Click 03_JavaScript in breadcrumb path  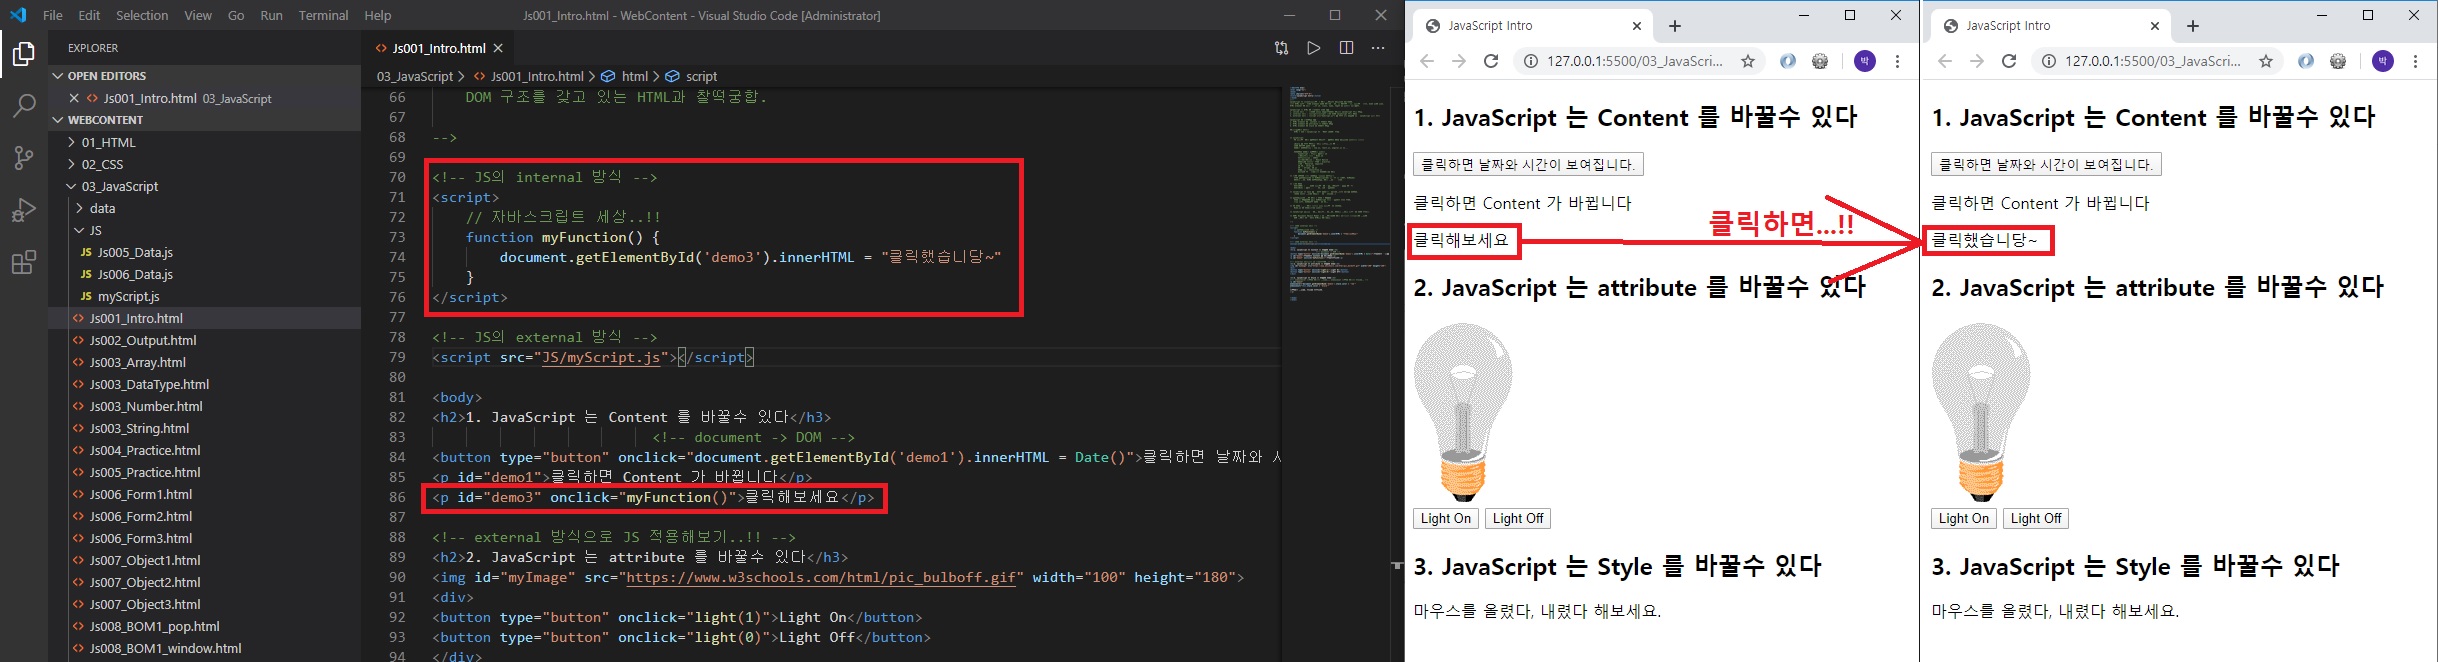click(x=415, y=76)
